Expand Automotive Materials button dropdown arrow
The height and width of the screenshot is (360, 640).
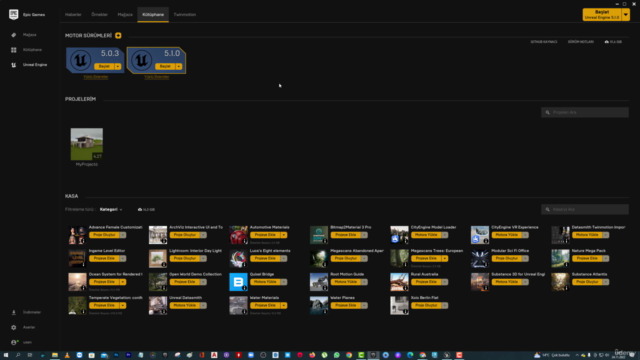pyautogui.click(x=284, y=235)
